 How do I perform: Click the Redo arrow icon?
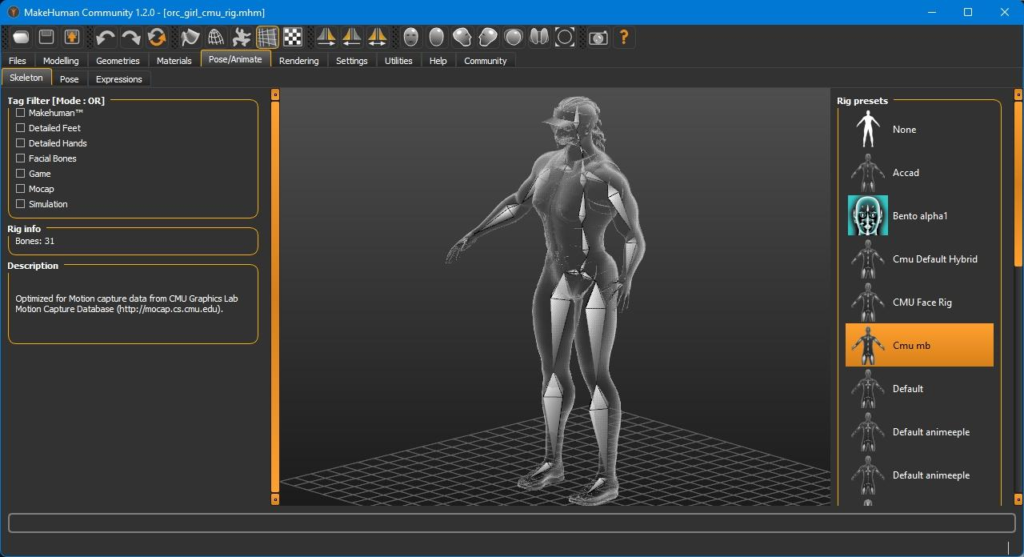pyautogui.click(x=131, y=37)
